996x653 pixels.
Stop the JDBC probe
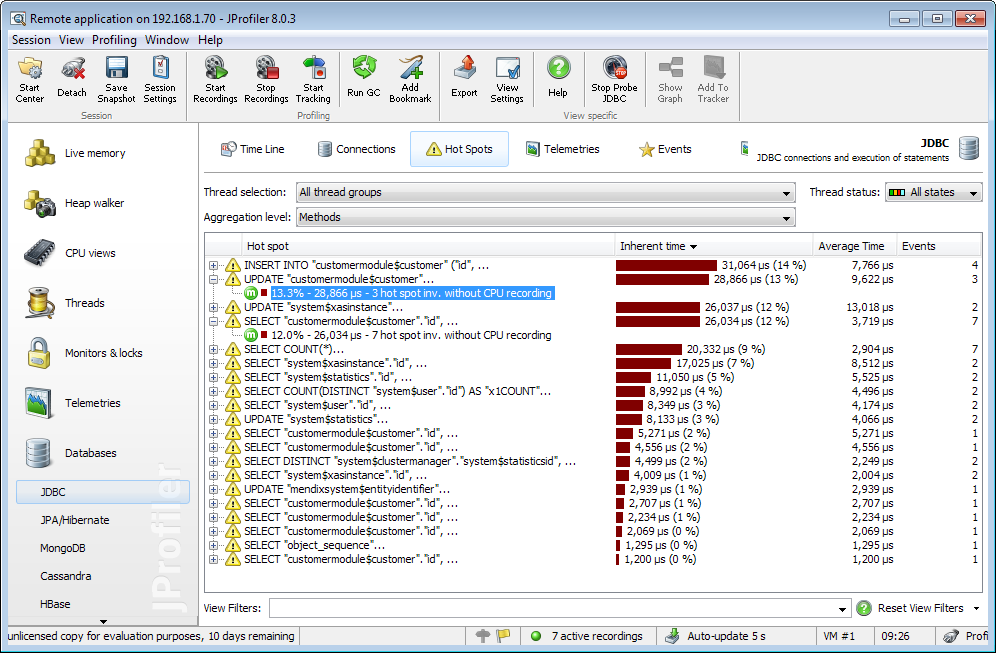614,81
